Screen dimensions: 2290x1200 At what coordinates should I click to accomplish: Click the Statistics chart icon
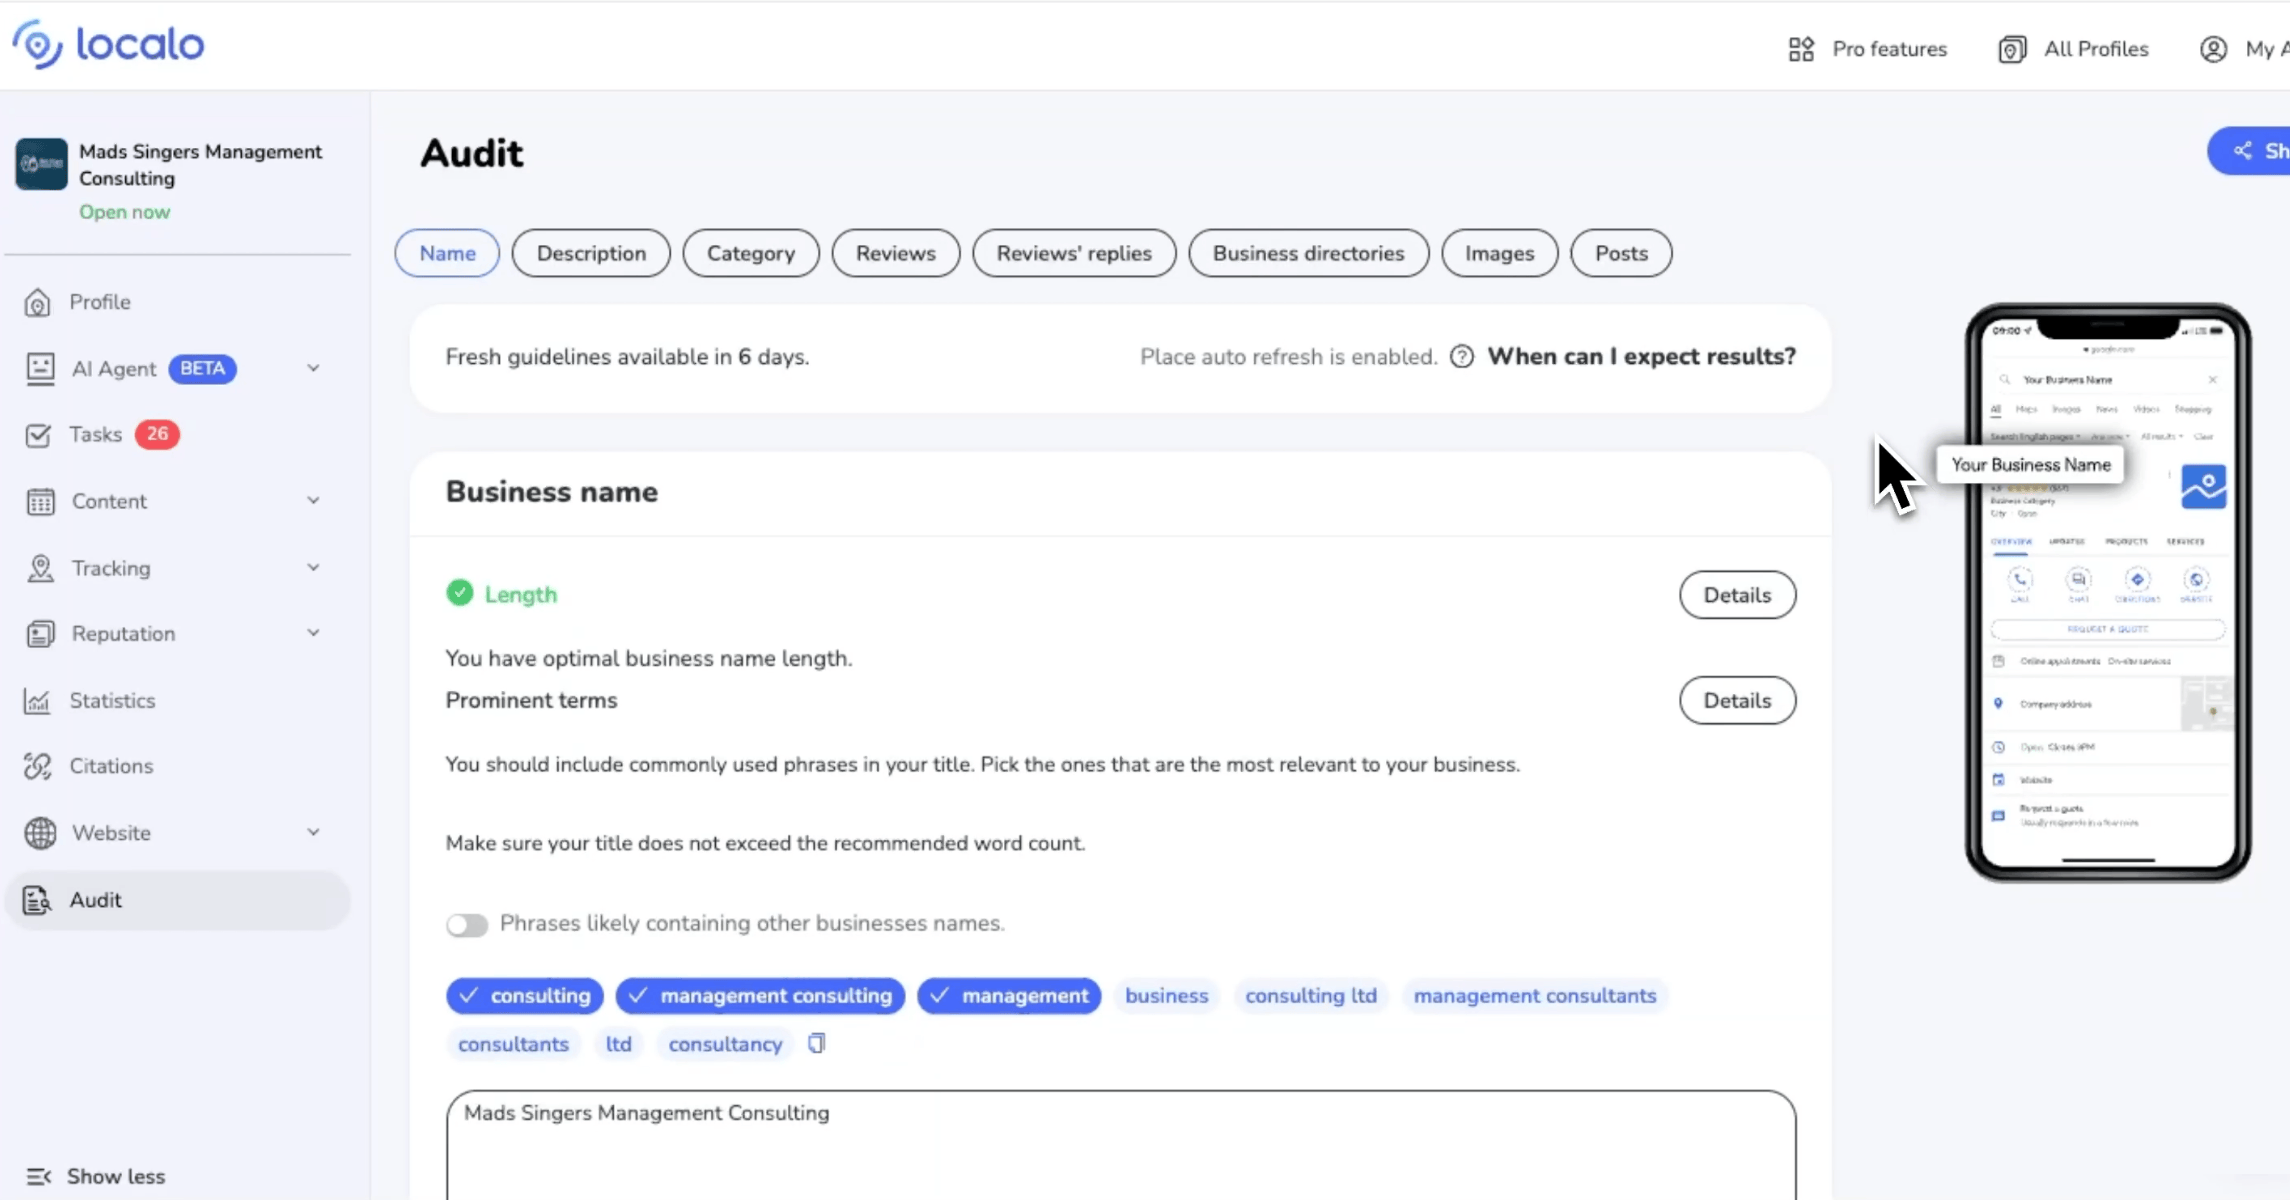40,700
